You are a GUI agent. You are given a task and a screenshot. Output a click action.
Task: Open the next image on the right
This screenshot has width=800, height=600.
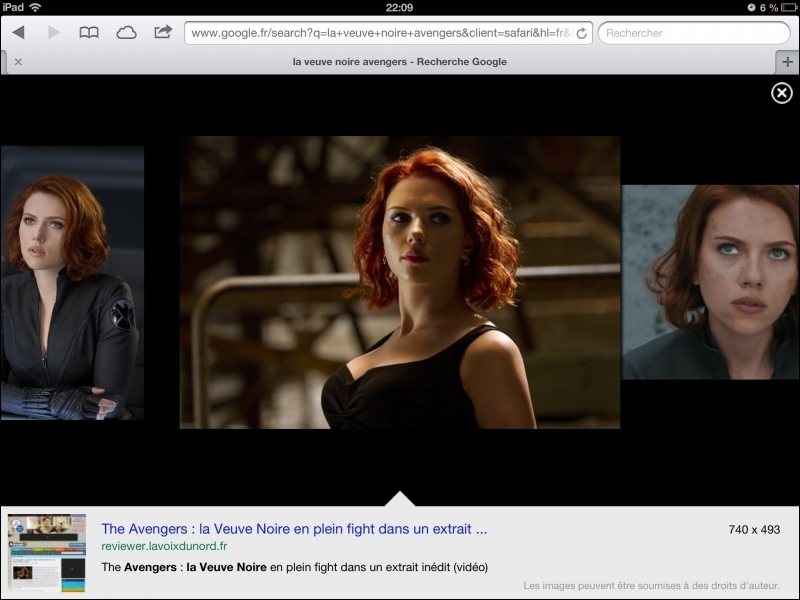[x=710, y=282]
